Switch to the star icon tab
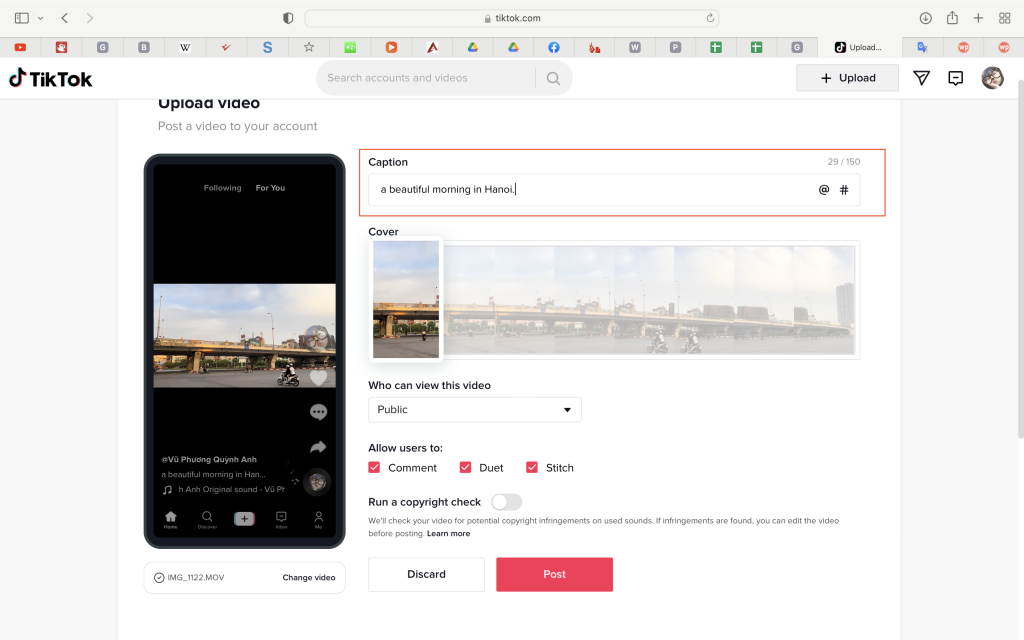Viewport: 1024px width, 640px height. (309, 47)
